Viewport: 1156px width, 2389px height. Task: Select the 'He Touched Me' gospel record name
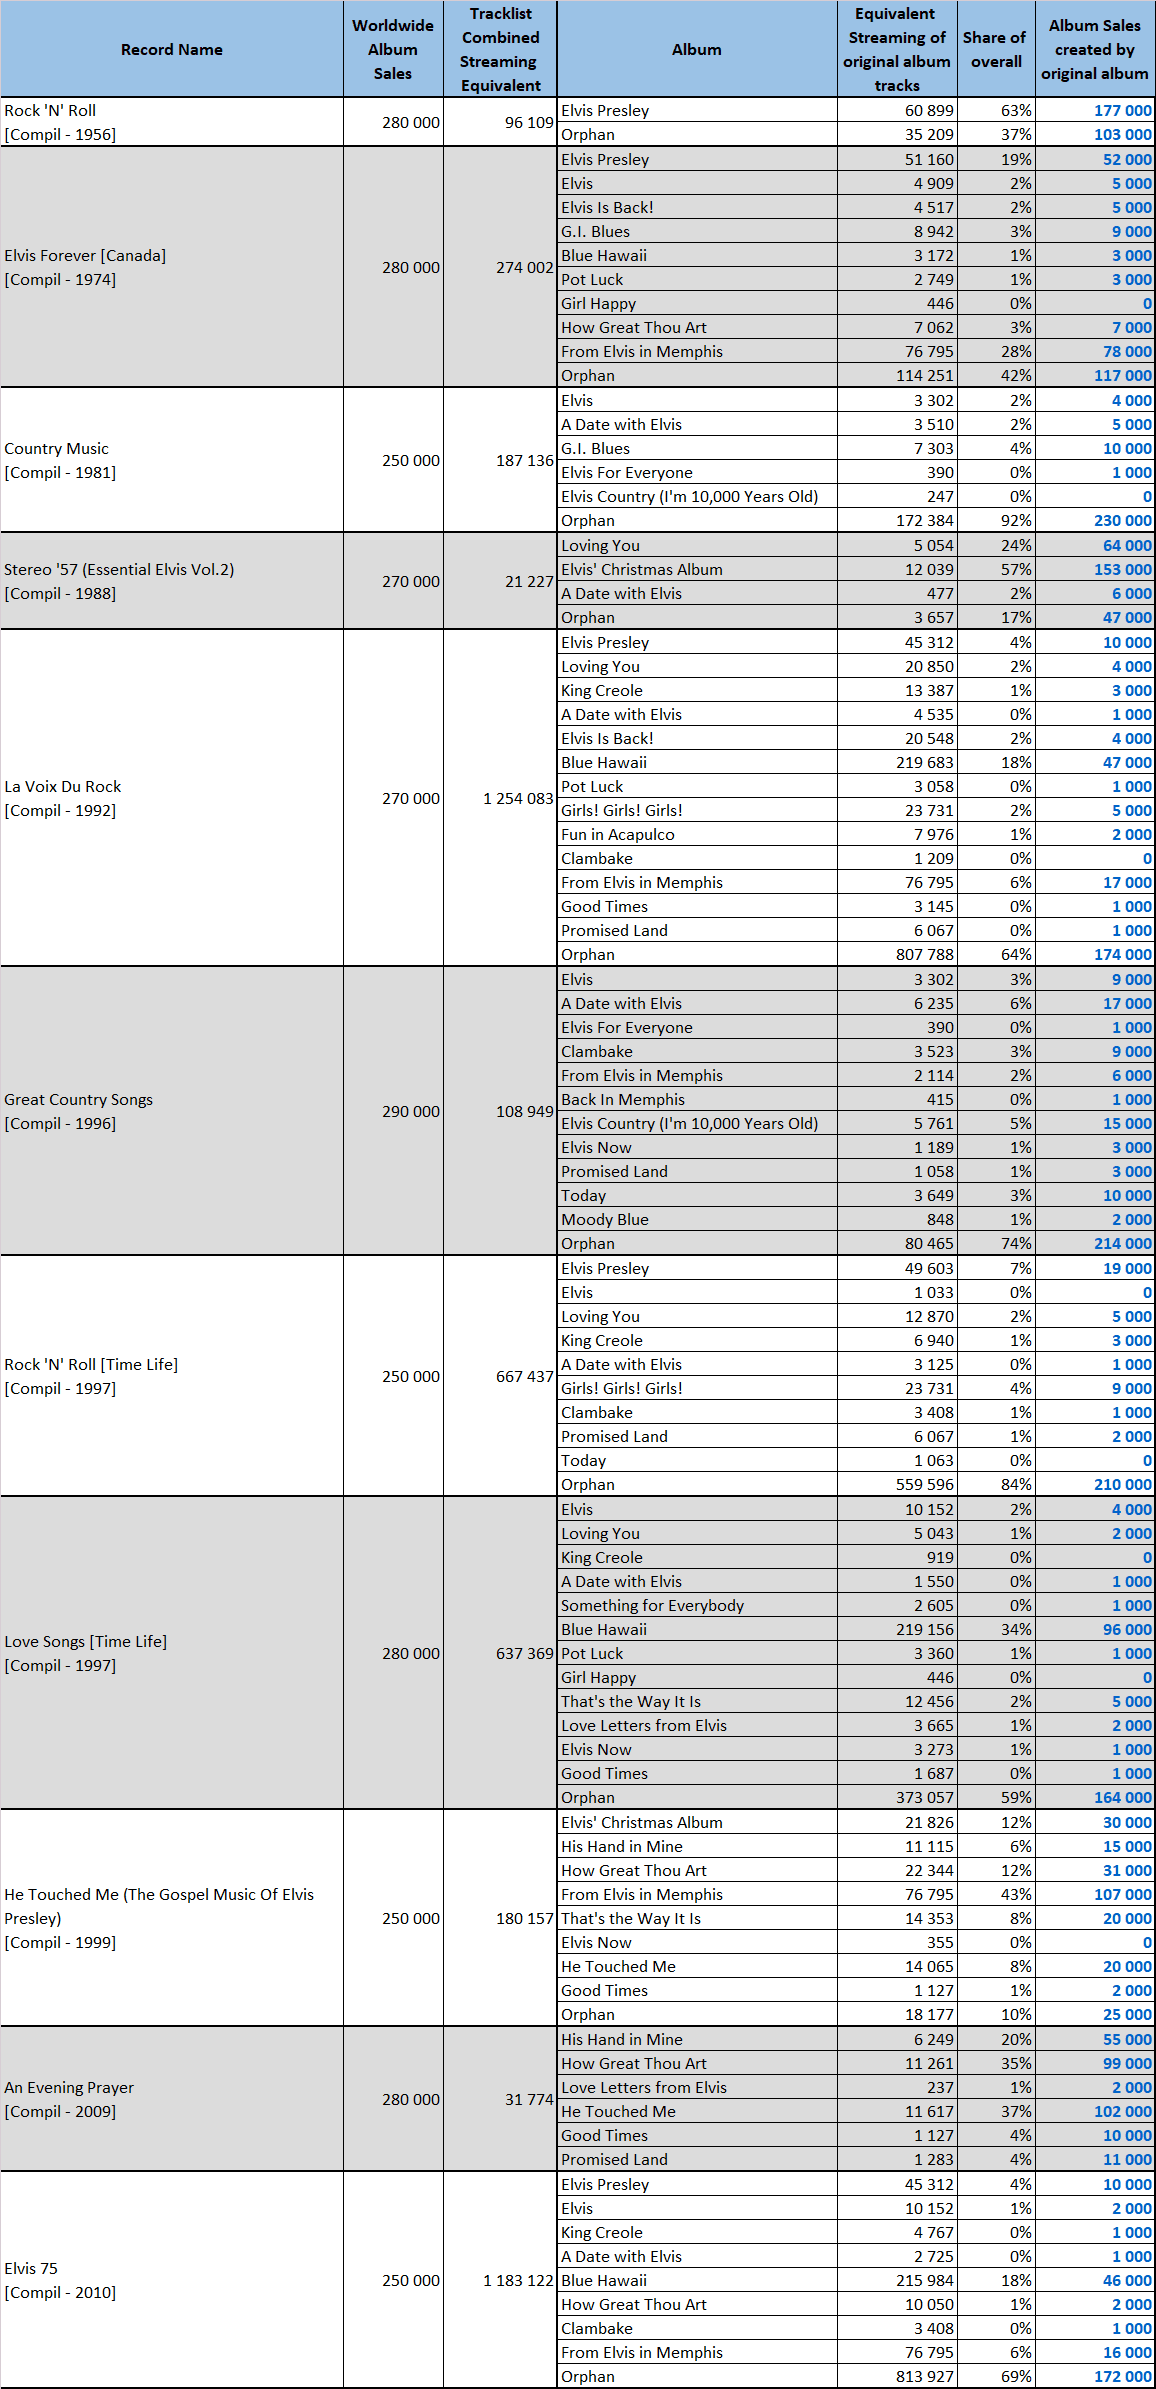(x=172, y=1918)
